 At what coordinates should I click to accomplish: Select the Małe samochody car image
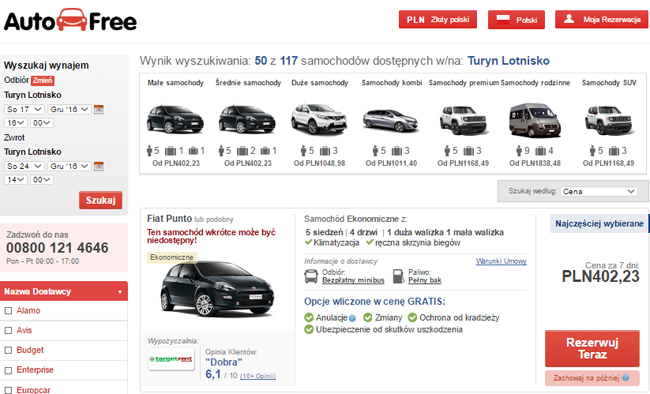click(175, 119)
